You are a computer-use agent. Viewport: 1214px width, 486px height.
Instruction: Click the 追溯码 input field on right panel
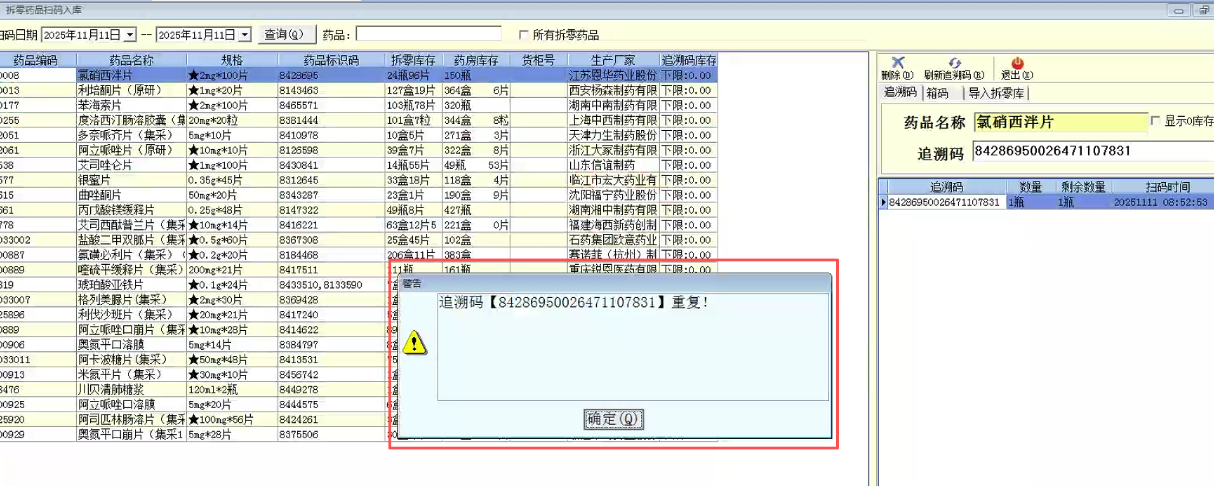[x=1092, y=152]
